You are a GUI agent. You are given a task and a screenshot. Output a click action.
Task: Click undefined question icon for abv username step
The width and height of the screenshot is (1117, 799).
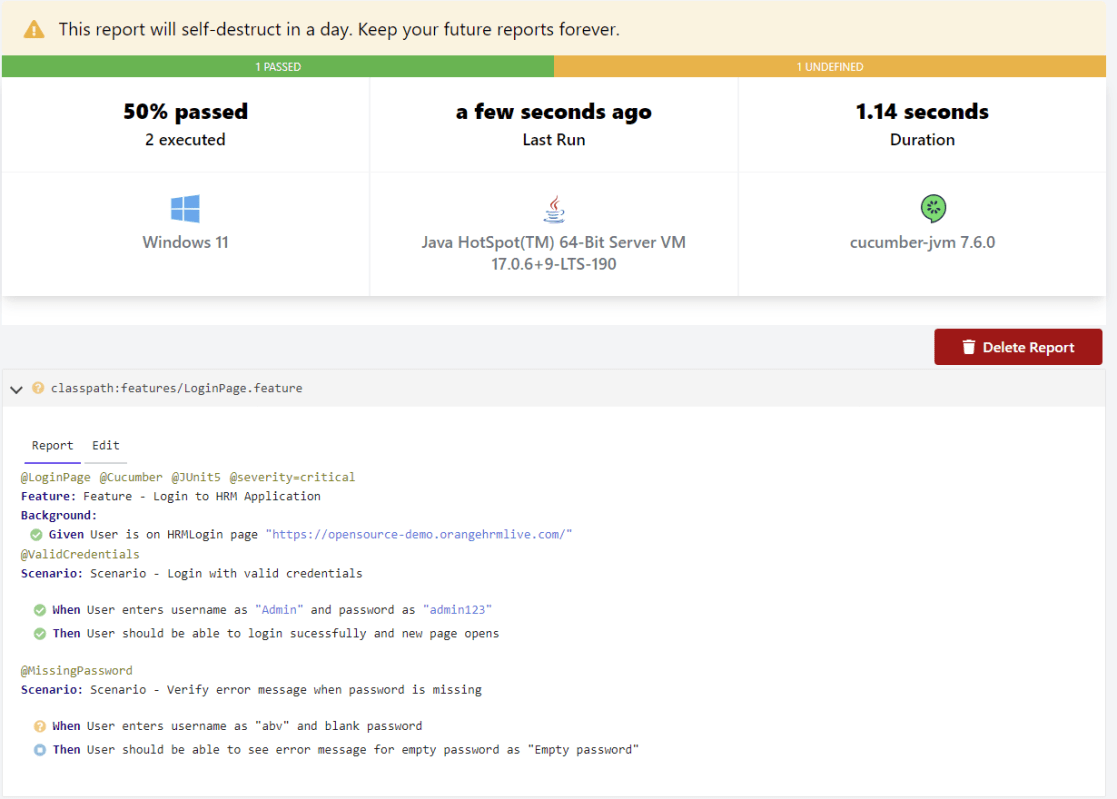[40, 726]
